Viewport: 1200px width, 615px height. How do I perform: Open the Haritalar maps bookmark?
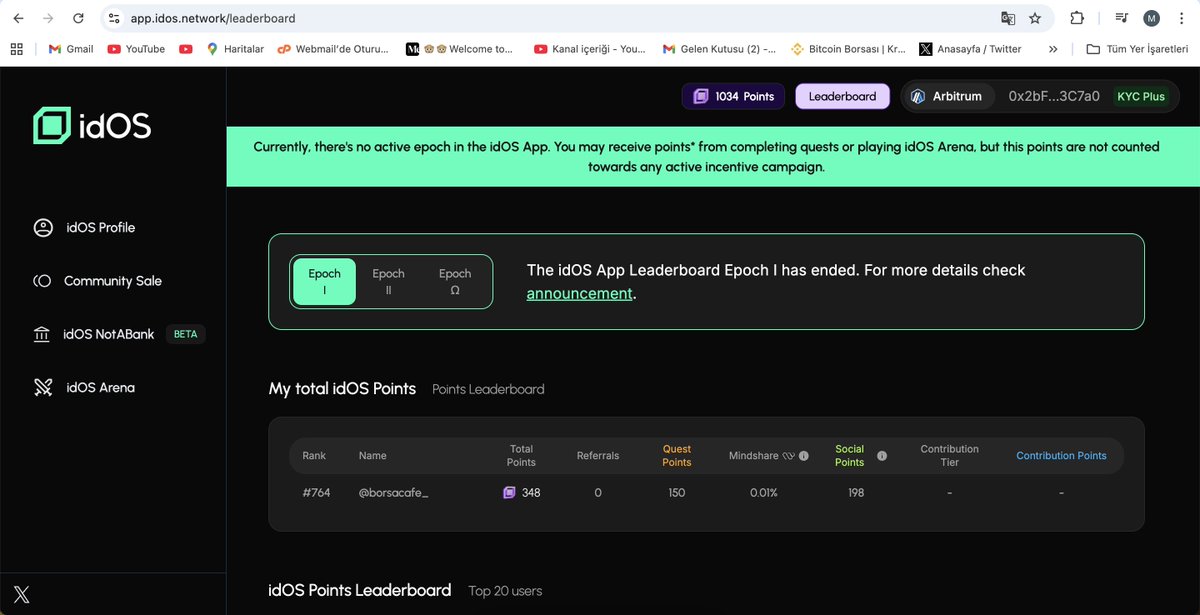click(x=235, y=48)
